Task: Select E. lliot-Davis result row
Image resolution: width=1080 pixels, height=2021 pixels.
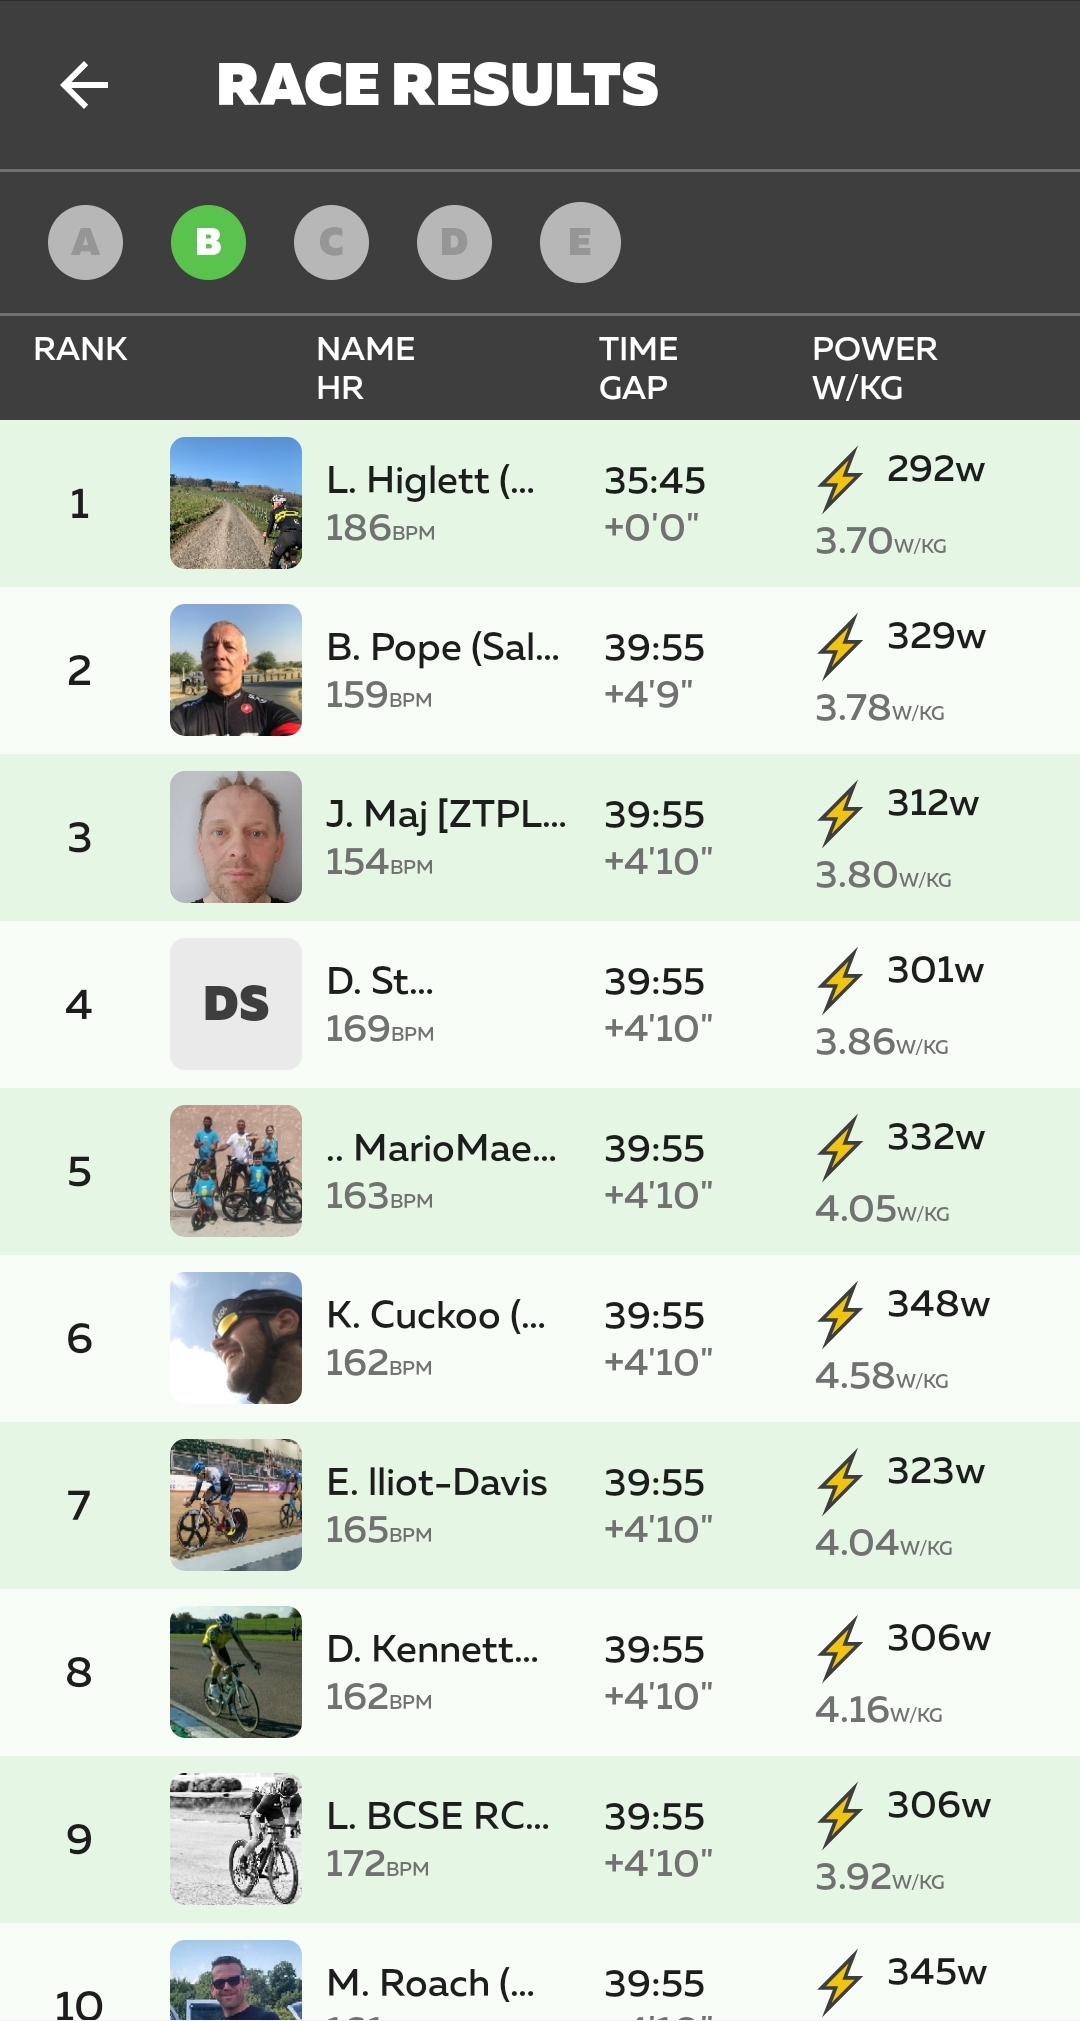Action: (x=540, y=1505)
